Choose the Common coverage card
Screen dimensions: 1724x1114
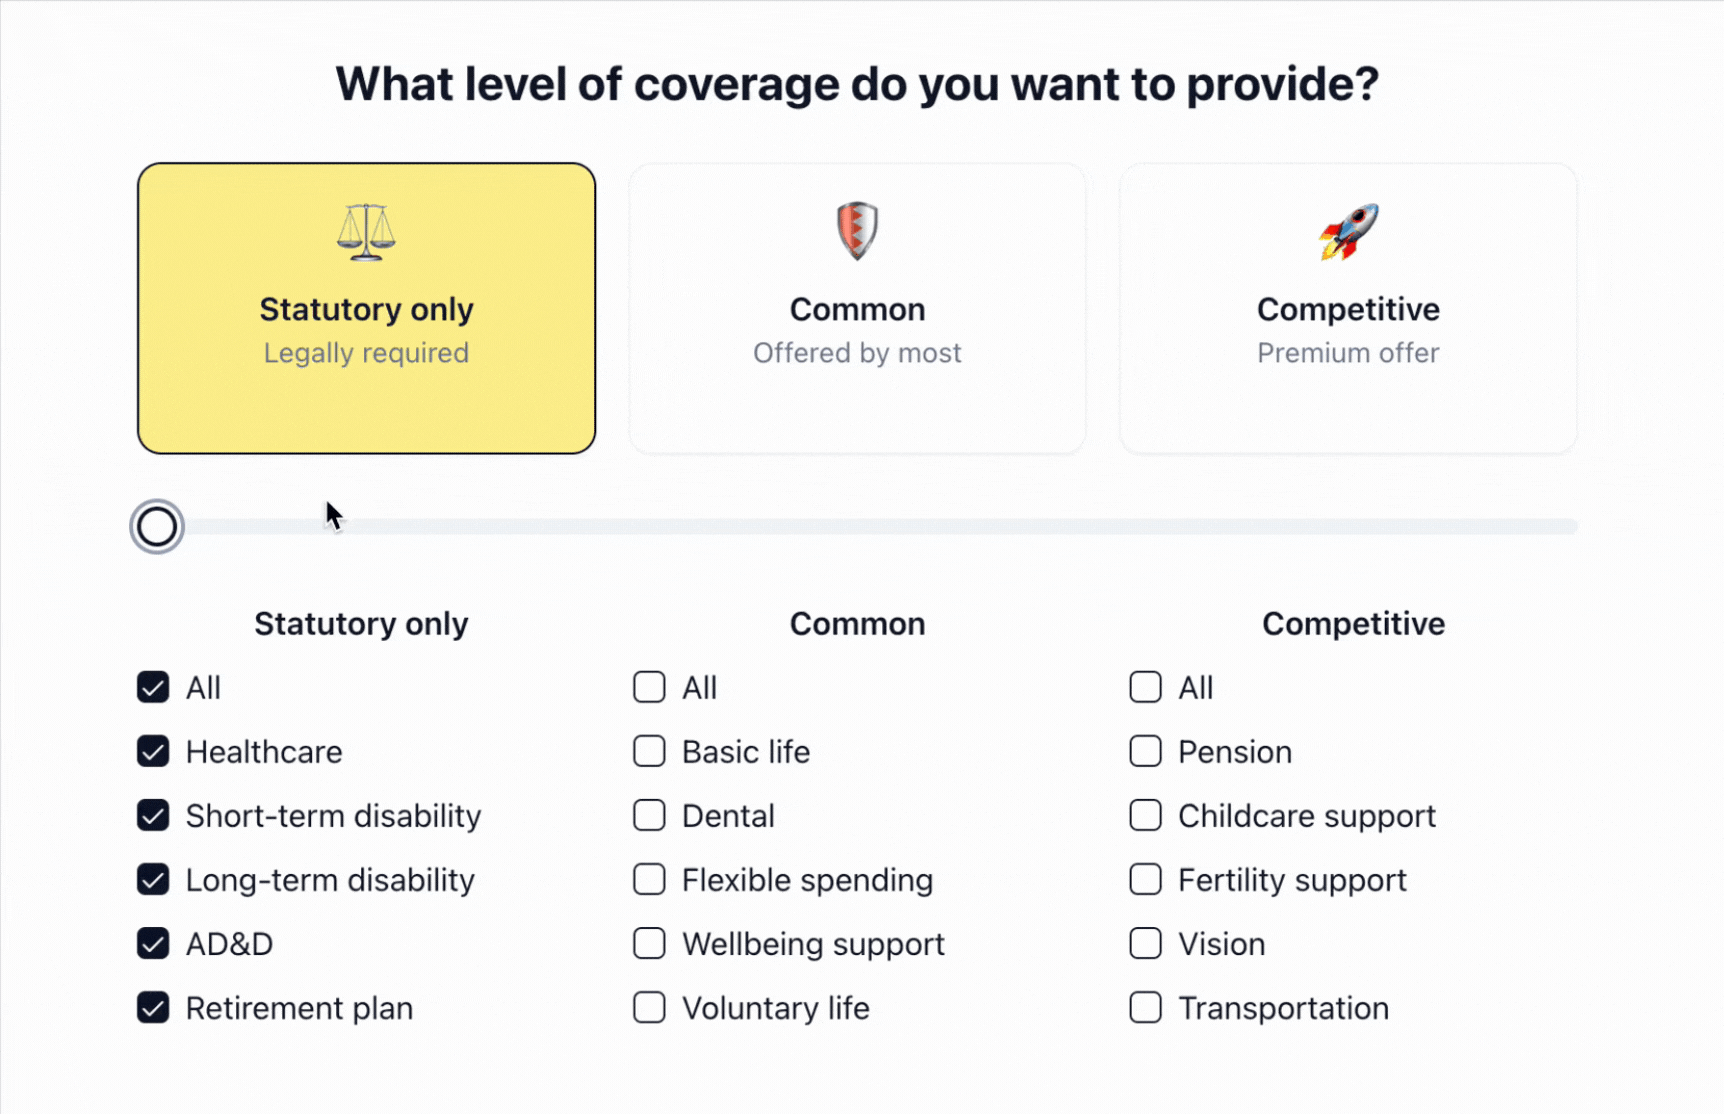click(857, 308)
